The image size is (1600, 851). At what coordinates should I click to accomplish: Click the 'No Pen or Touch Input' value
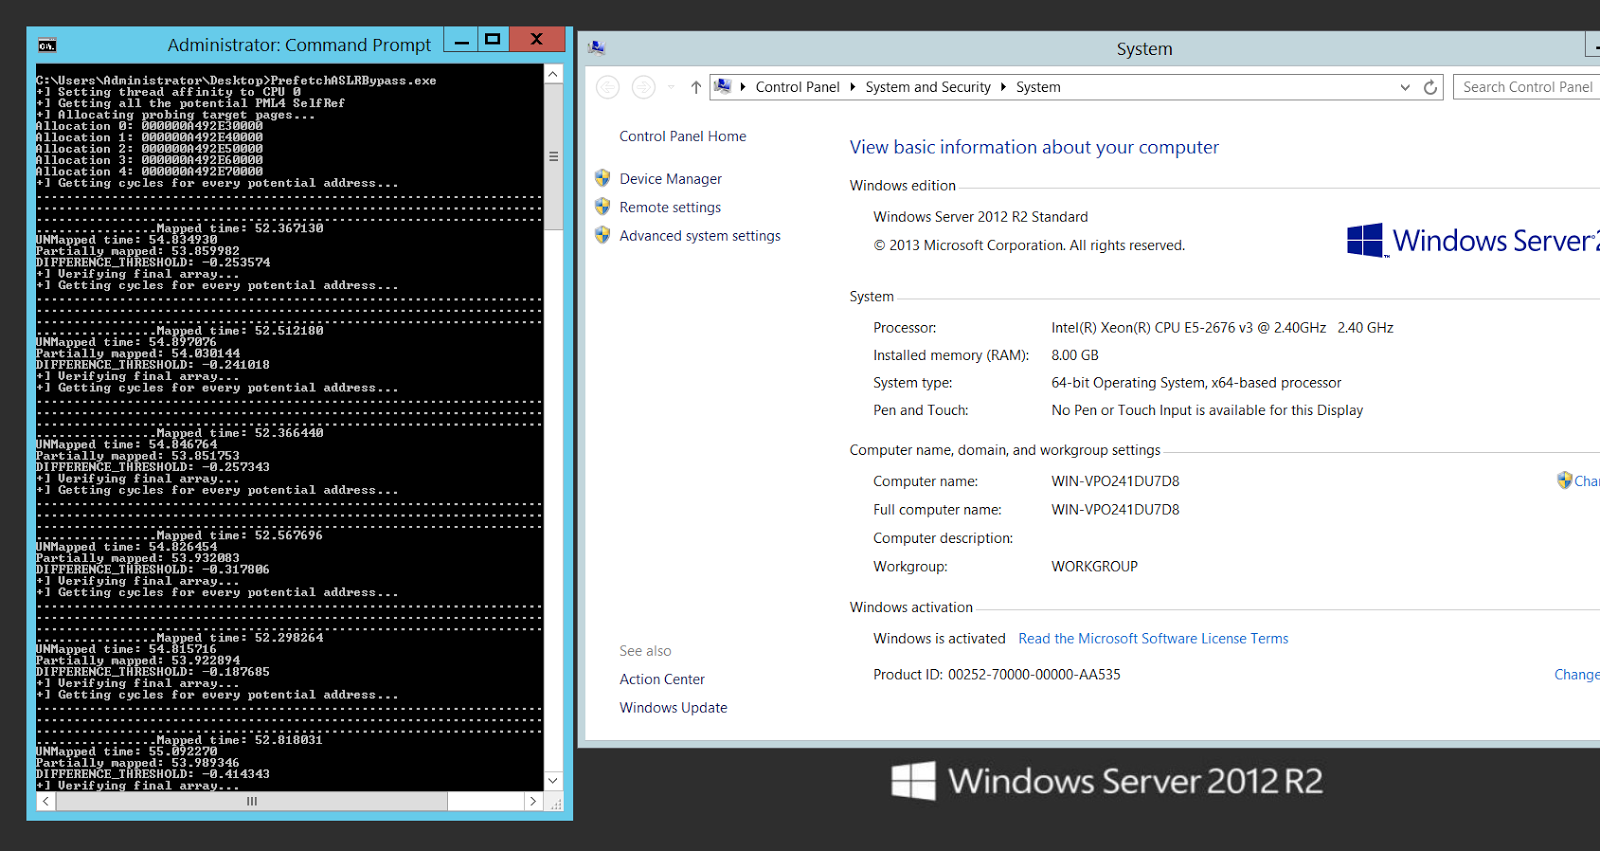1207,410
